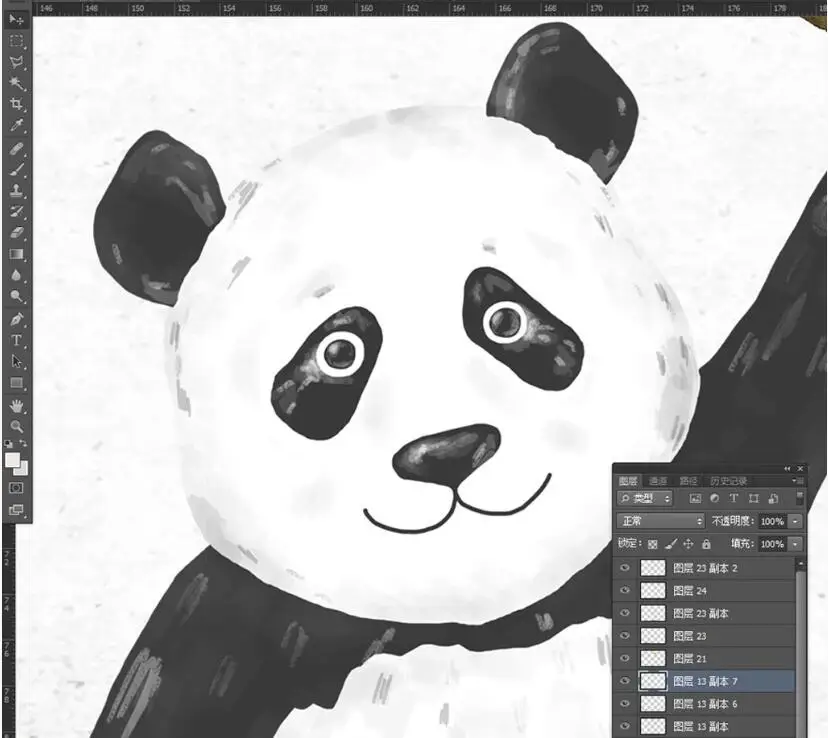The height and width of the screenshot is (738, 828).
Task: Select the Blur tool
Action: [x=16, y=275]
